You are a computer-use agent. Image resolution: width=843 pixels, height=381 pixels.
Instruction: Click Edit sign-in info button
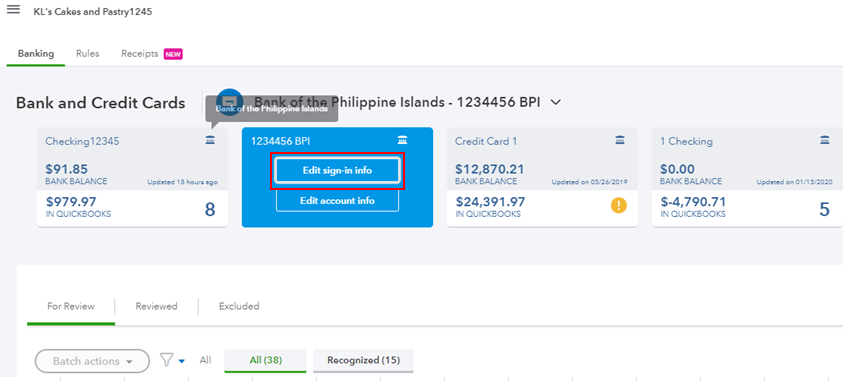tap(338, 171)
